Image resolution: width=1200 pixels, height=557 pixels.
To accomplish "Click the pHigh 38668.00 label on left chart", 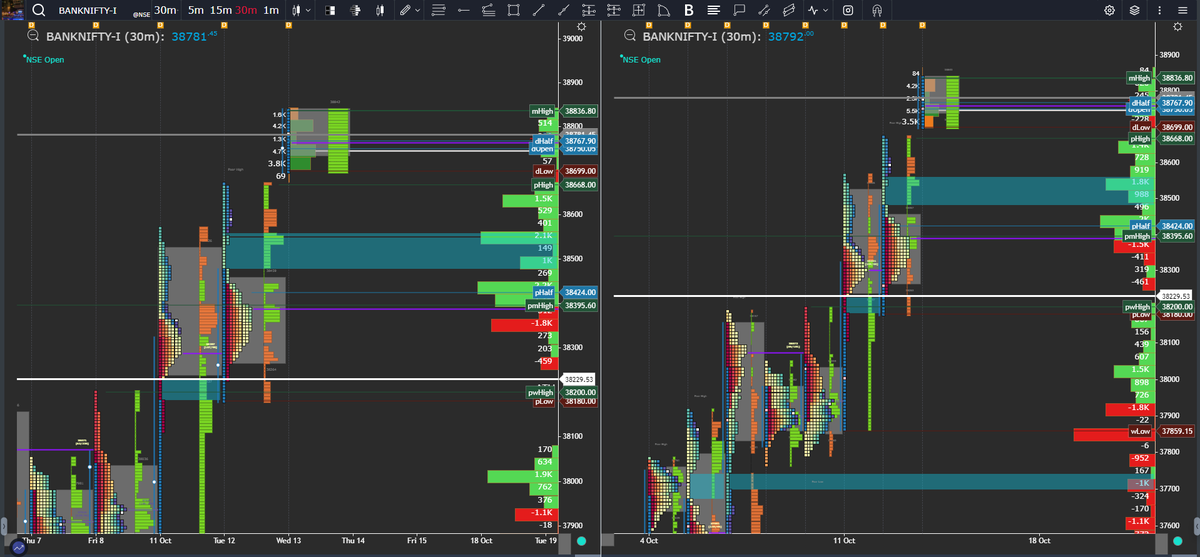I will 564,185.
